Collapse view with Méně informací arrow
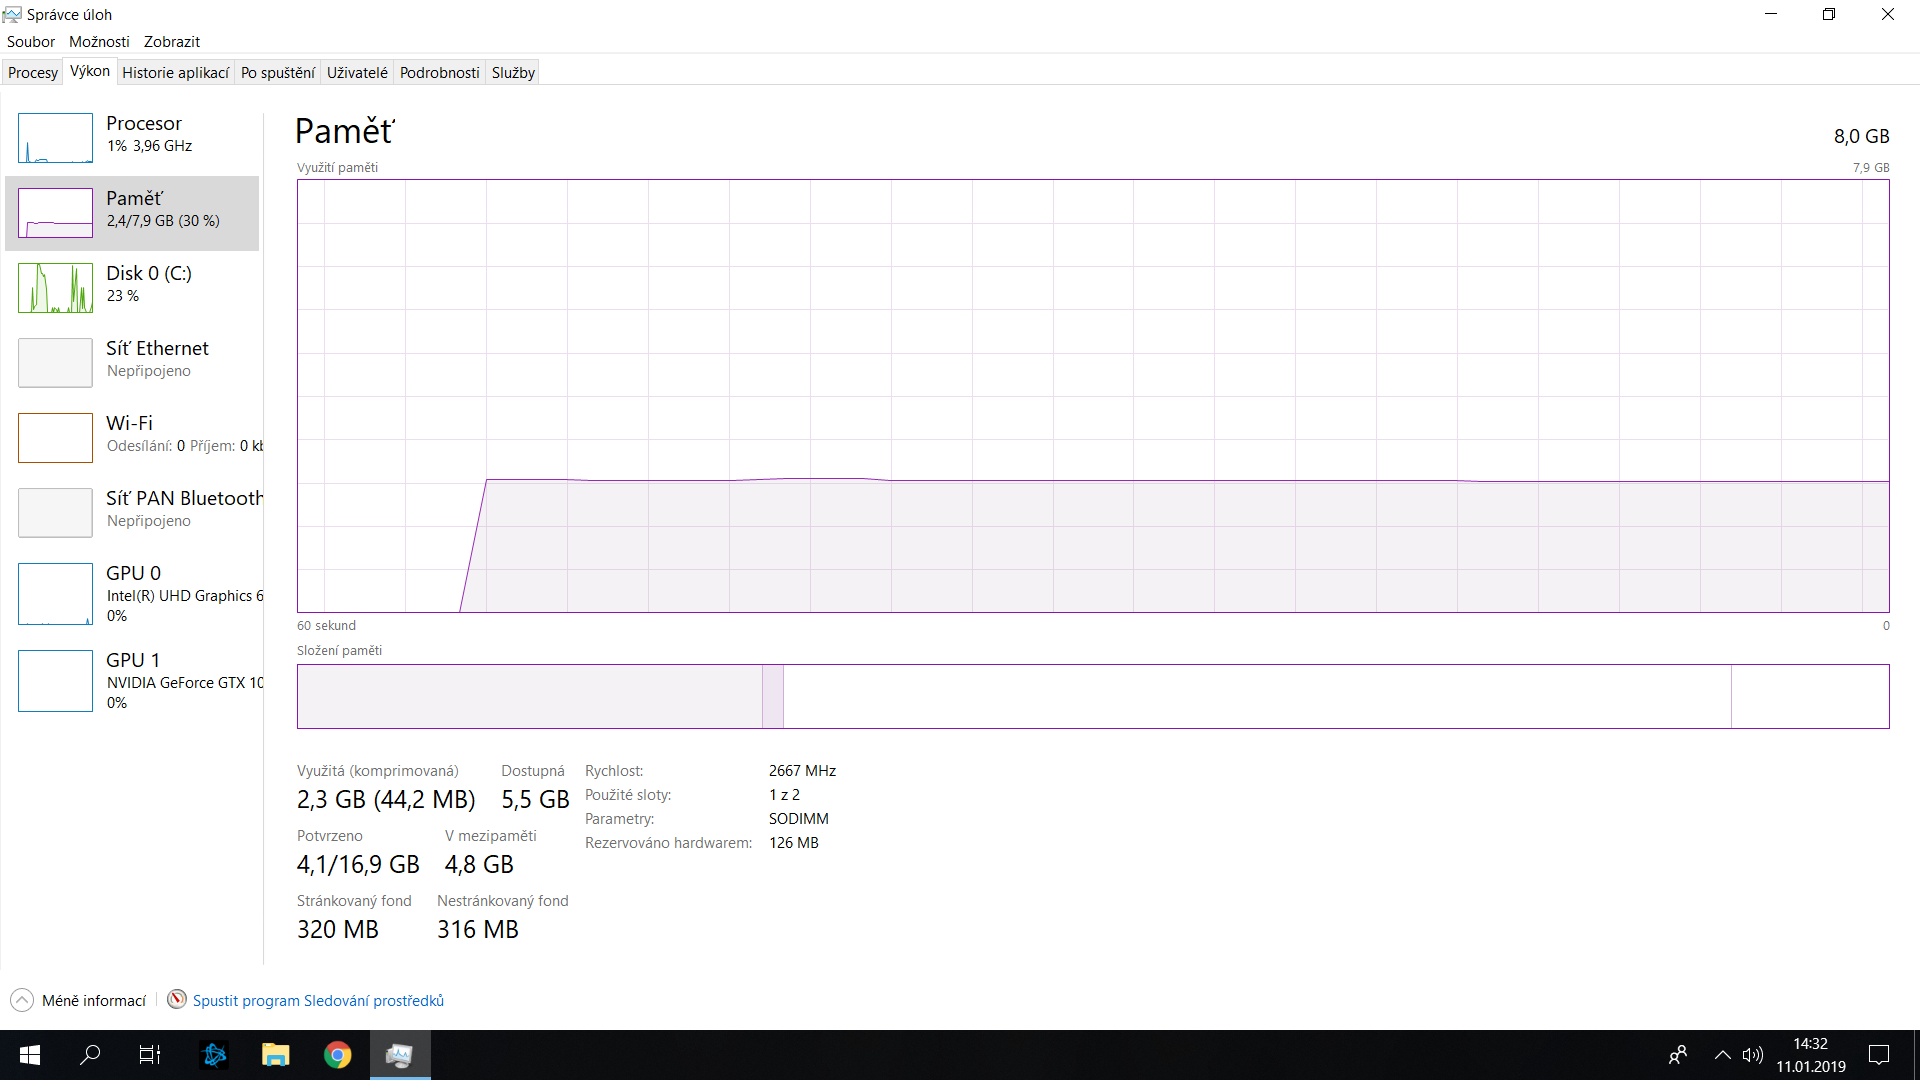This screenshot has width=1920, height=1080. tap(22, 1000)
